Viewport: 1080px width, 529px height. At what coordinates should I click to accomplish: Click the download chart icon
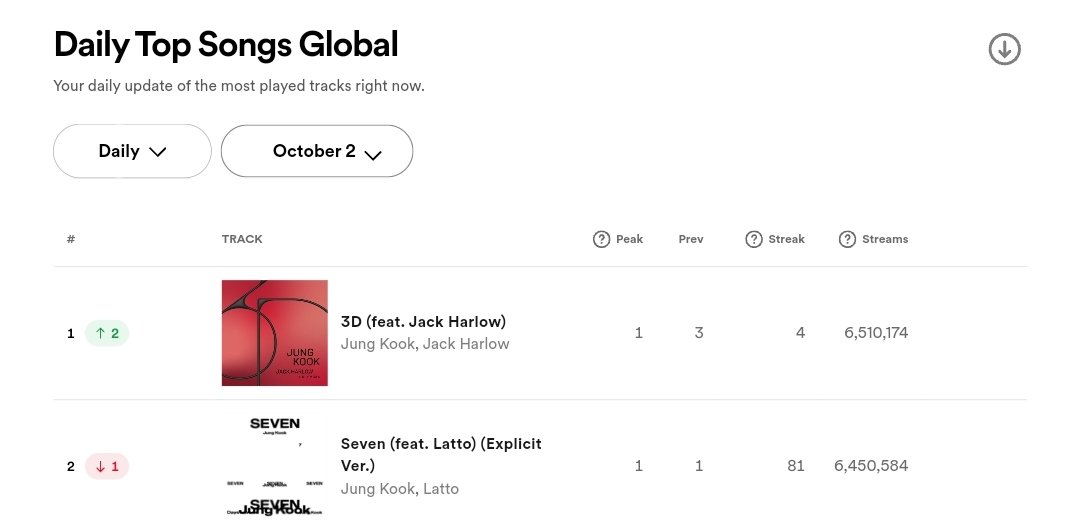(1004, 50)
